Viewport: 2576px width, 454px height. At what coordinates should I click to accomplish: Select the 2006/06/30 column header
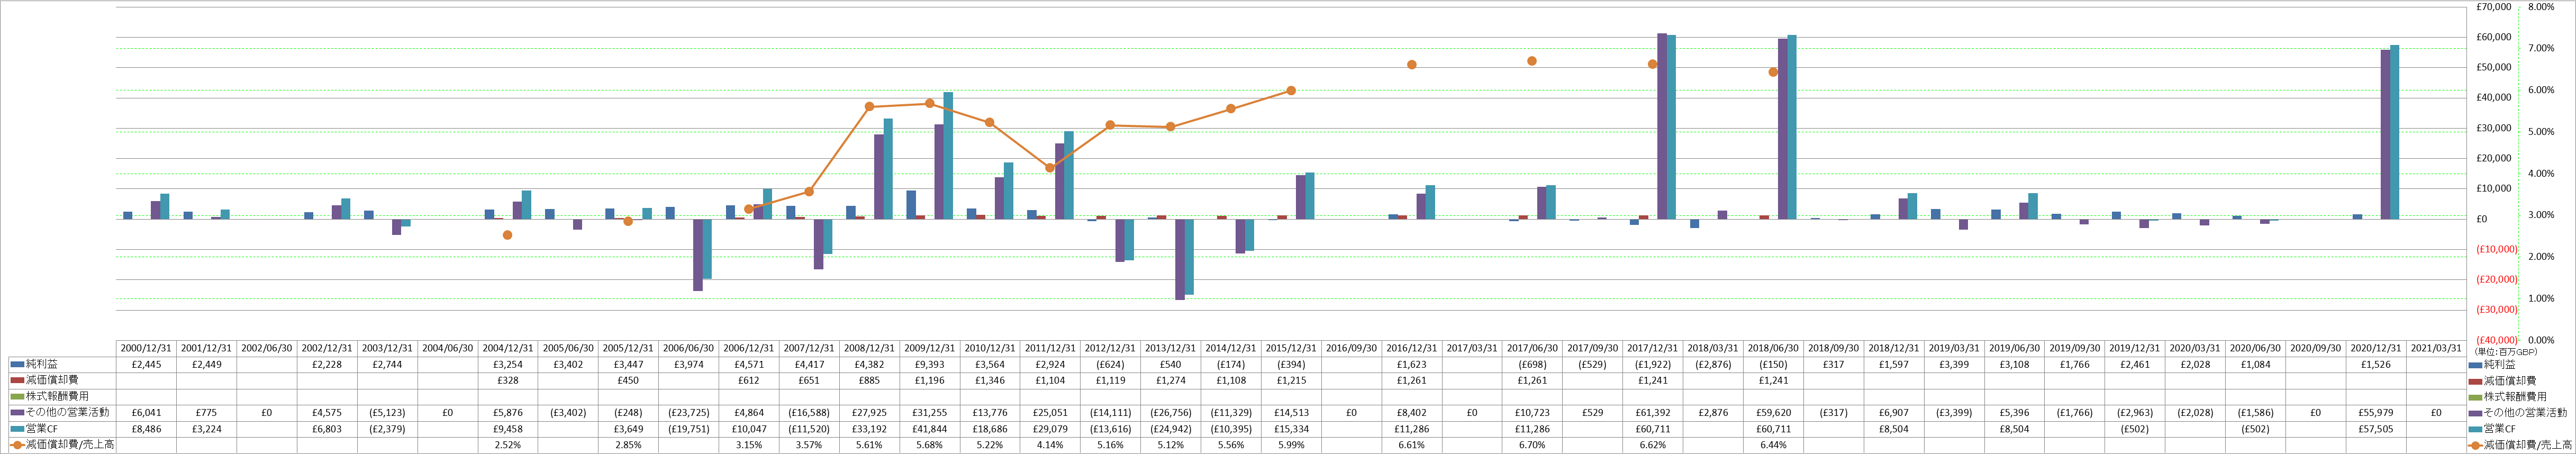(688, 349)
